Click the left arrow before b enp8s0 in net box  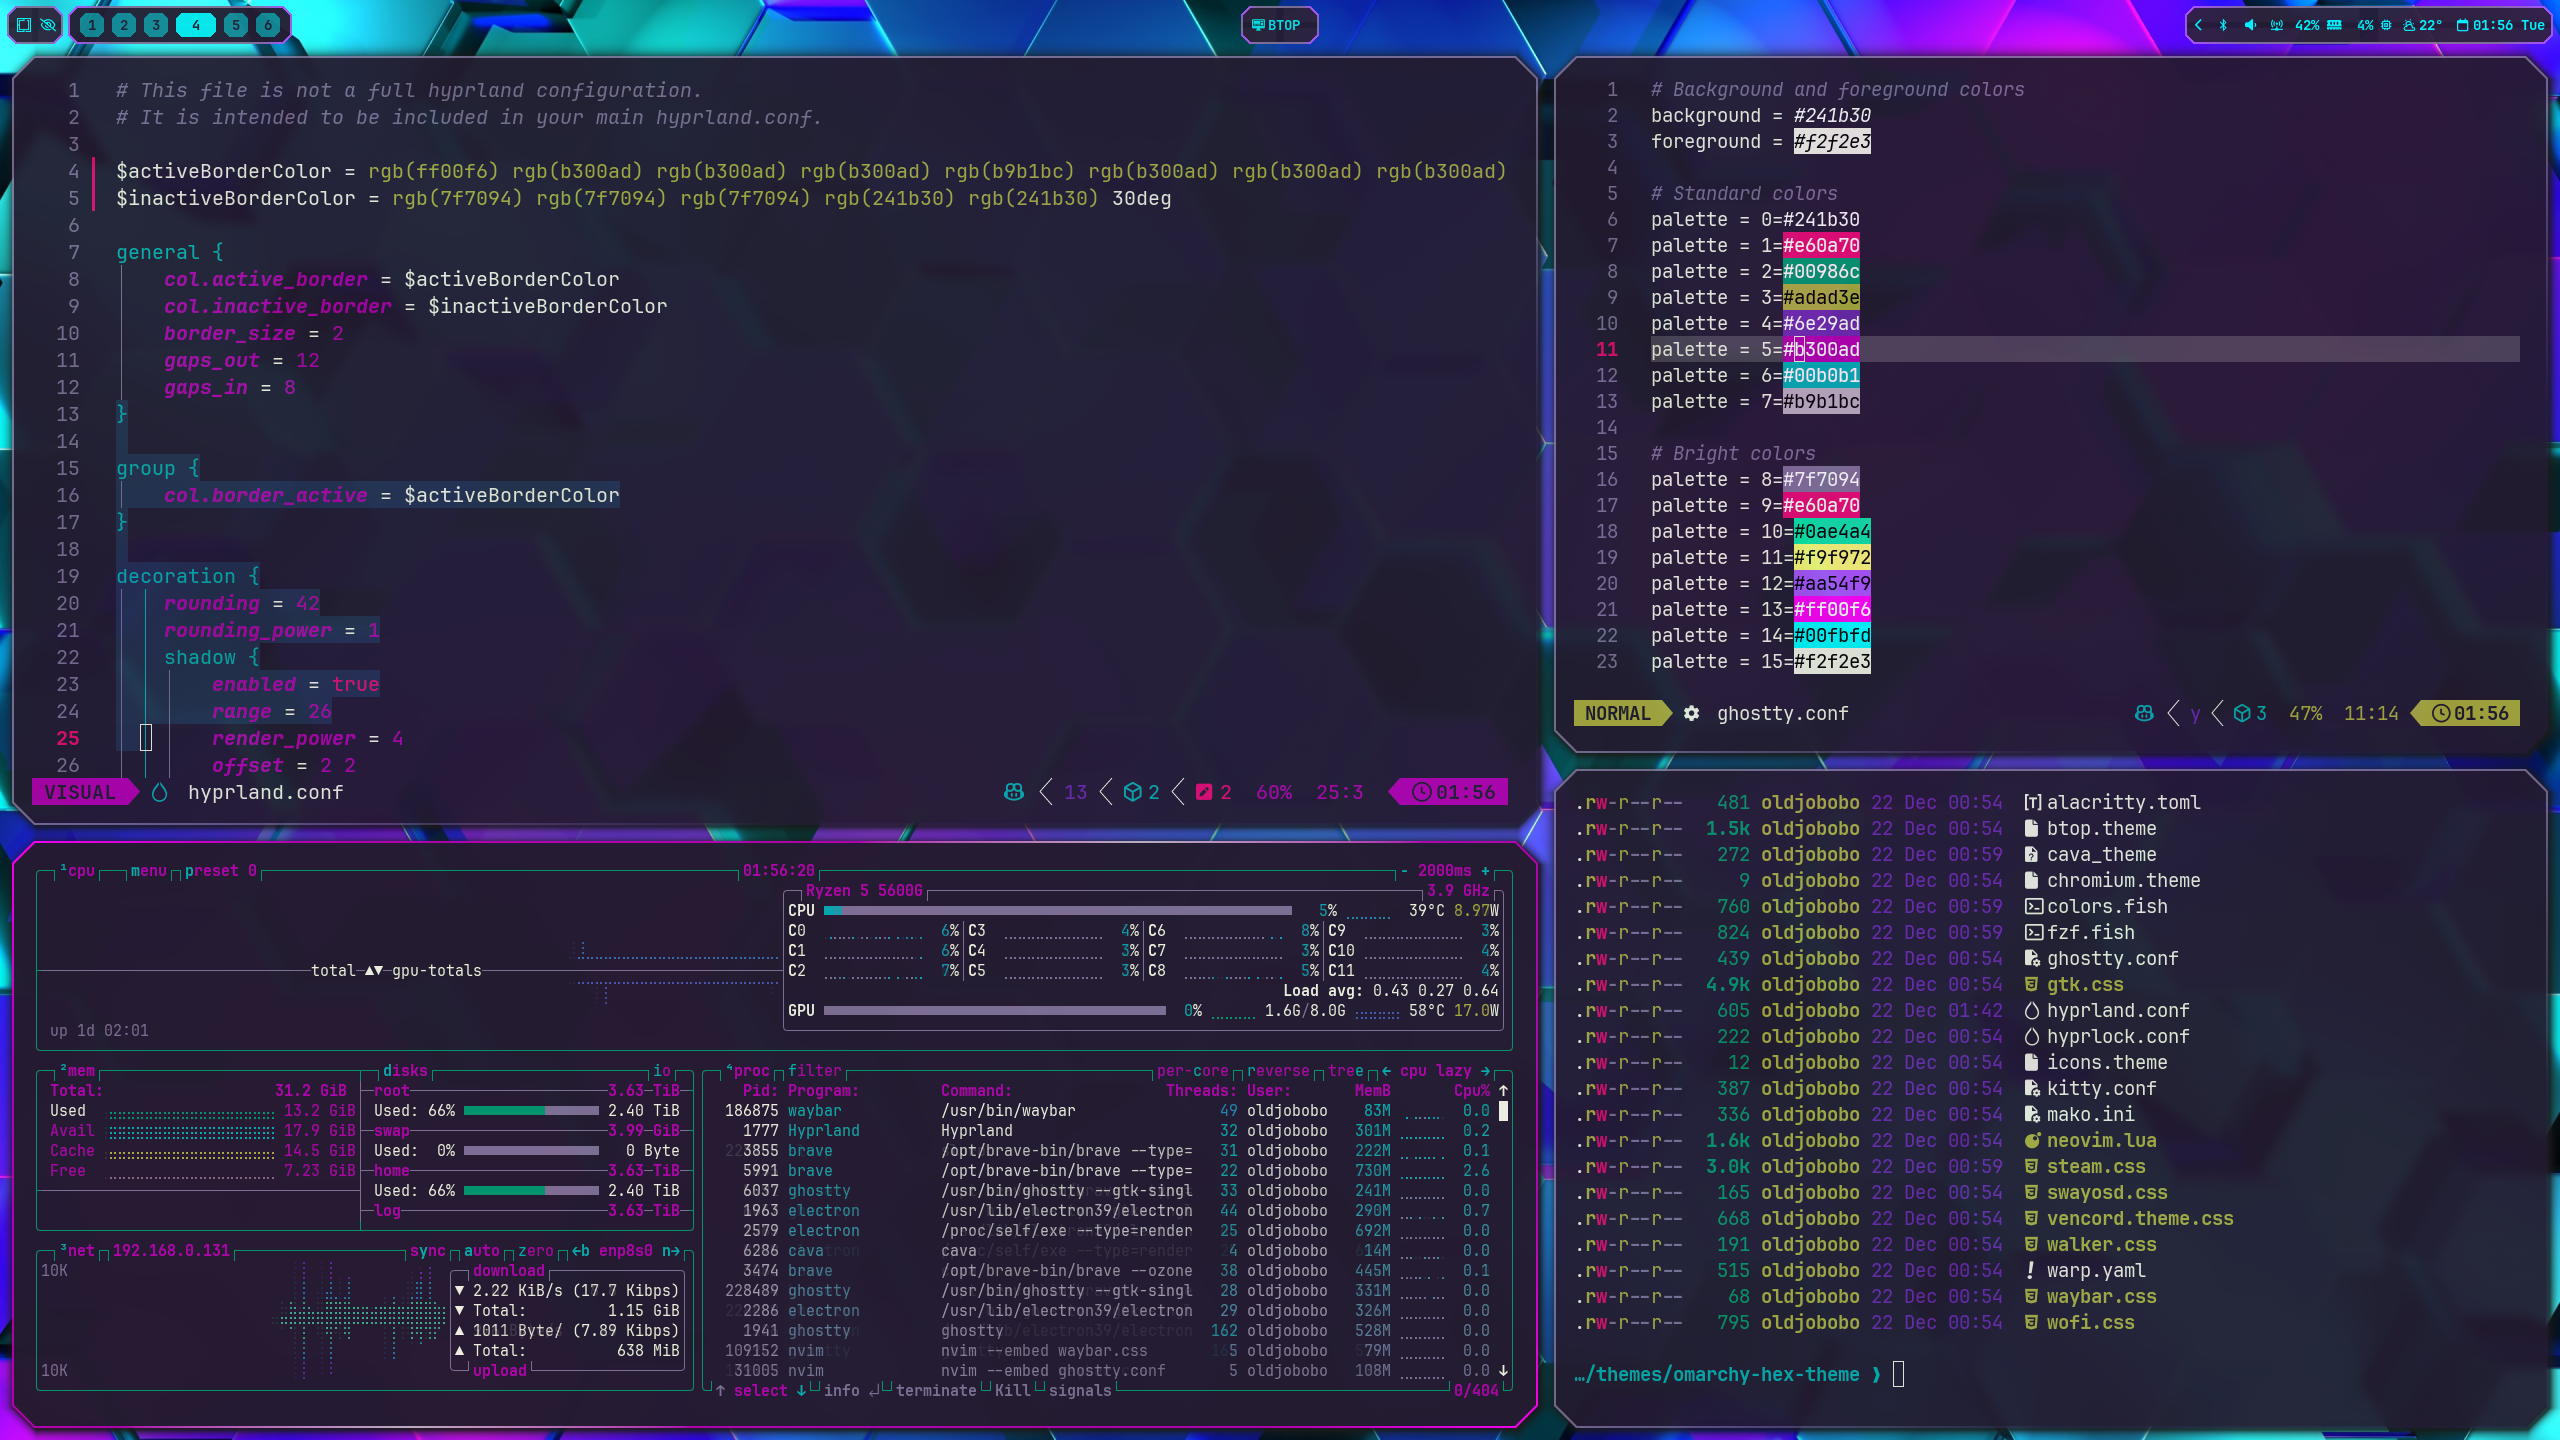click(576, 1251)
